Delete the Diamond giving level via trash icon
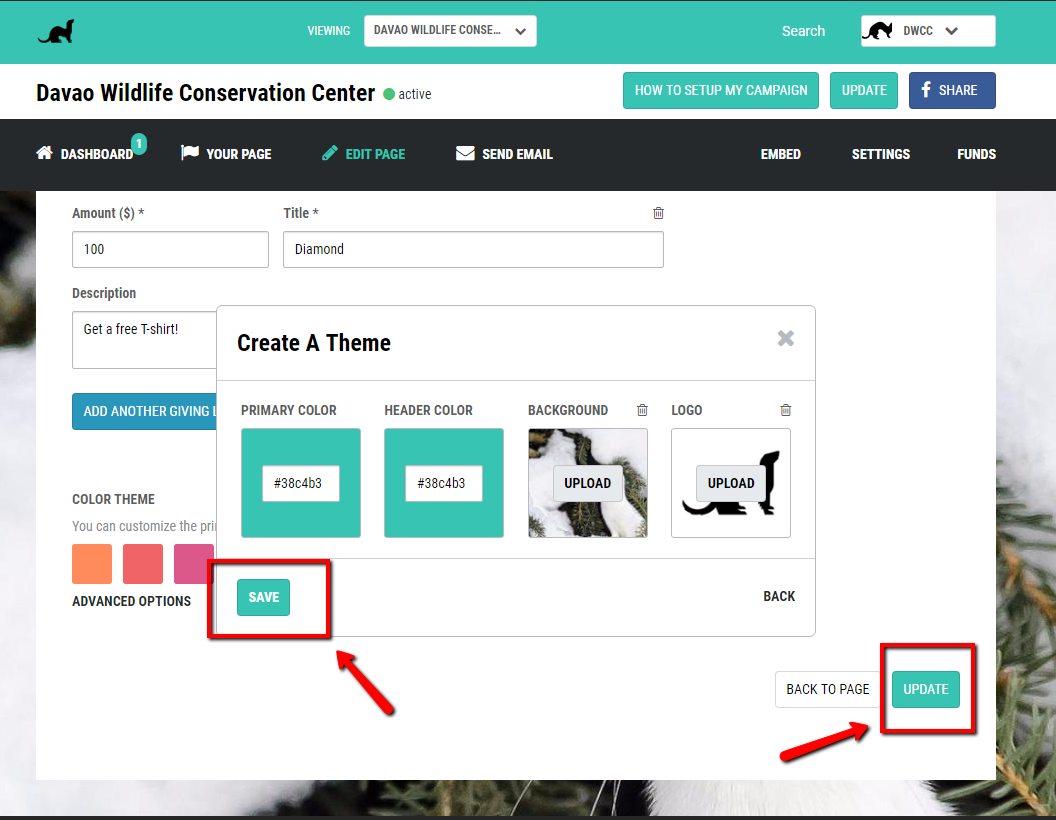This screenshot has height=820, width=1056. 658,213
